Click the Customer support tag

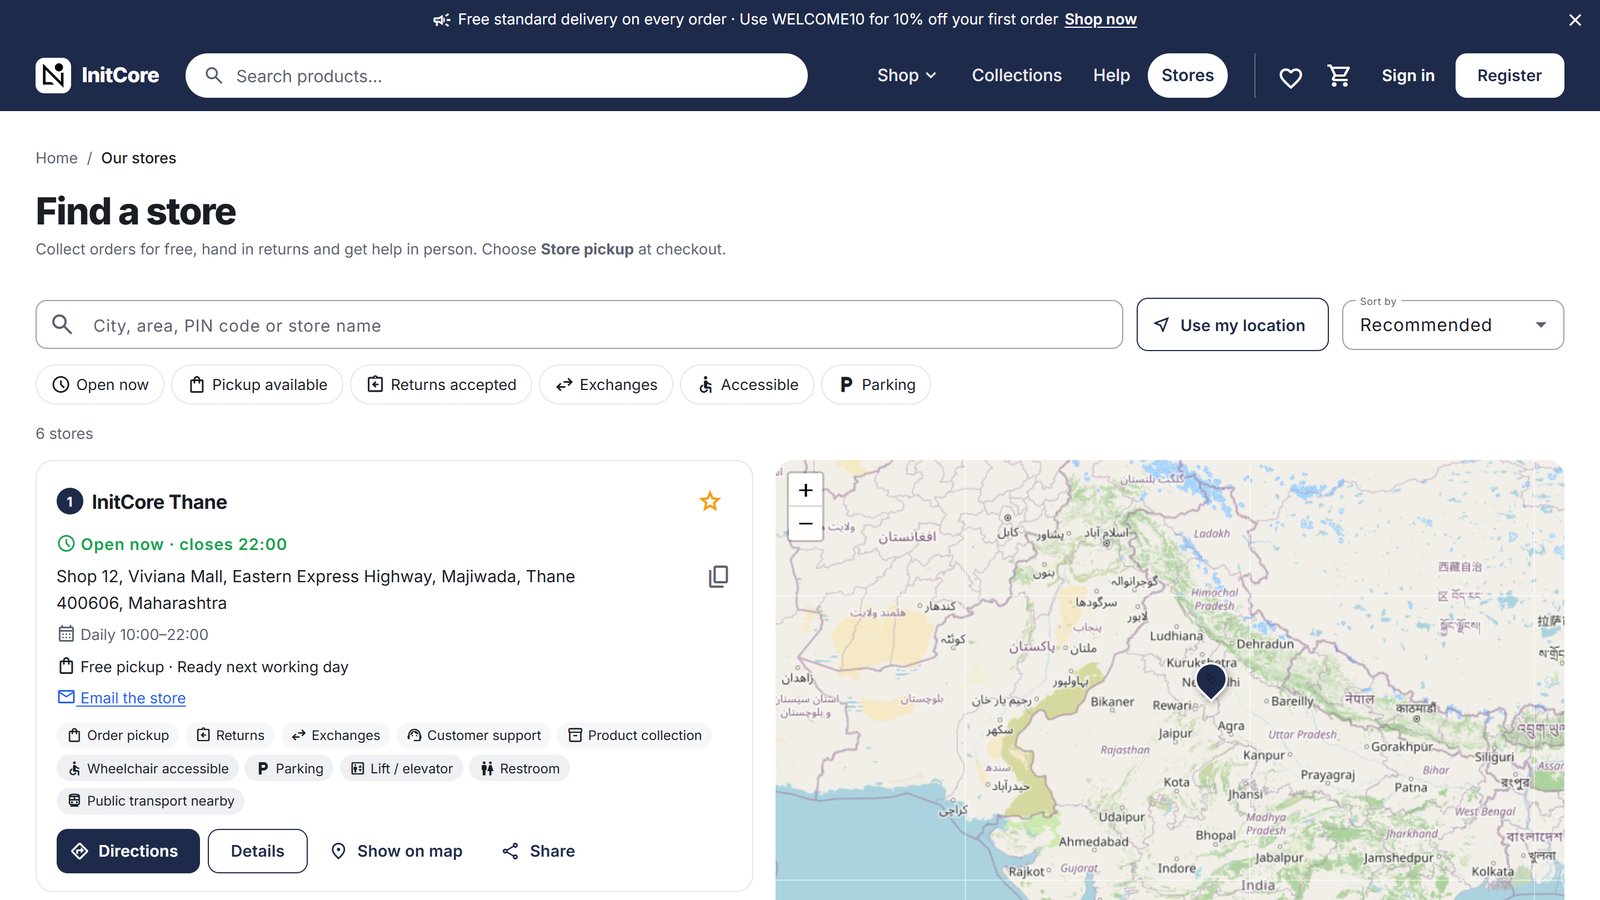(x=474, y=735)
